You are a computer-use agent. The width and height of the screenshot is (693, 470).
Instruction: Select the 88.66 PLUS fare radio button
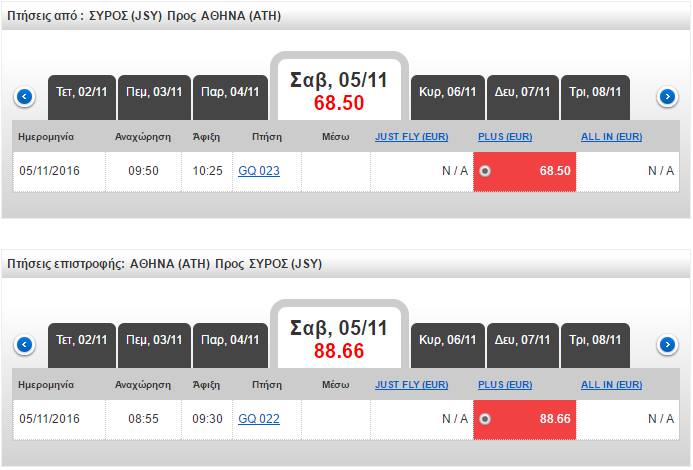pyautogui.click(x=485, y=419)
